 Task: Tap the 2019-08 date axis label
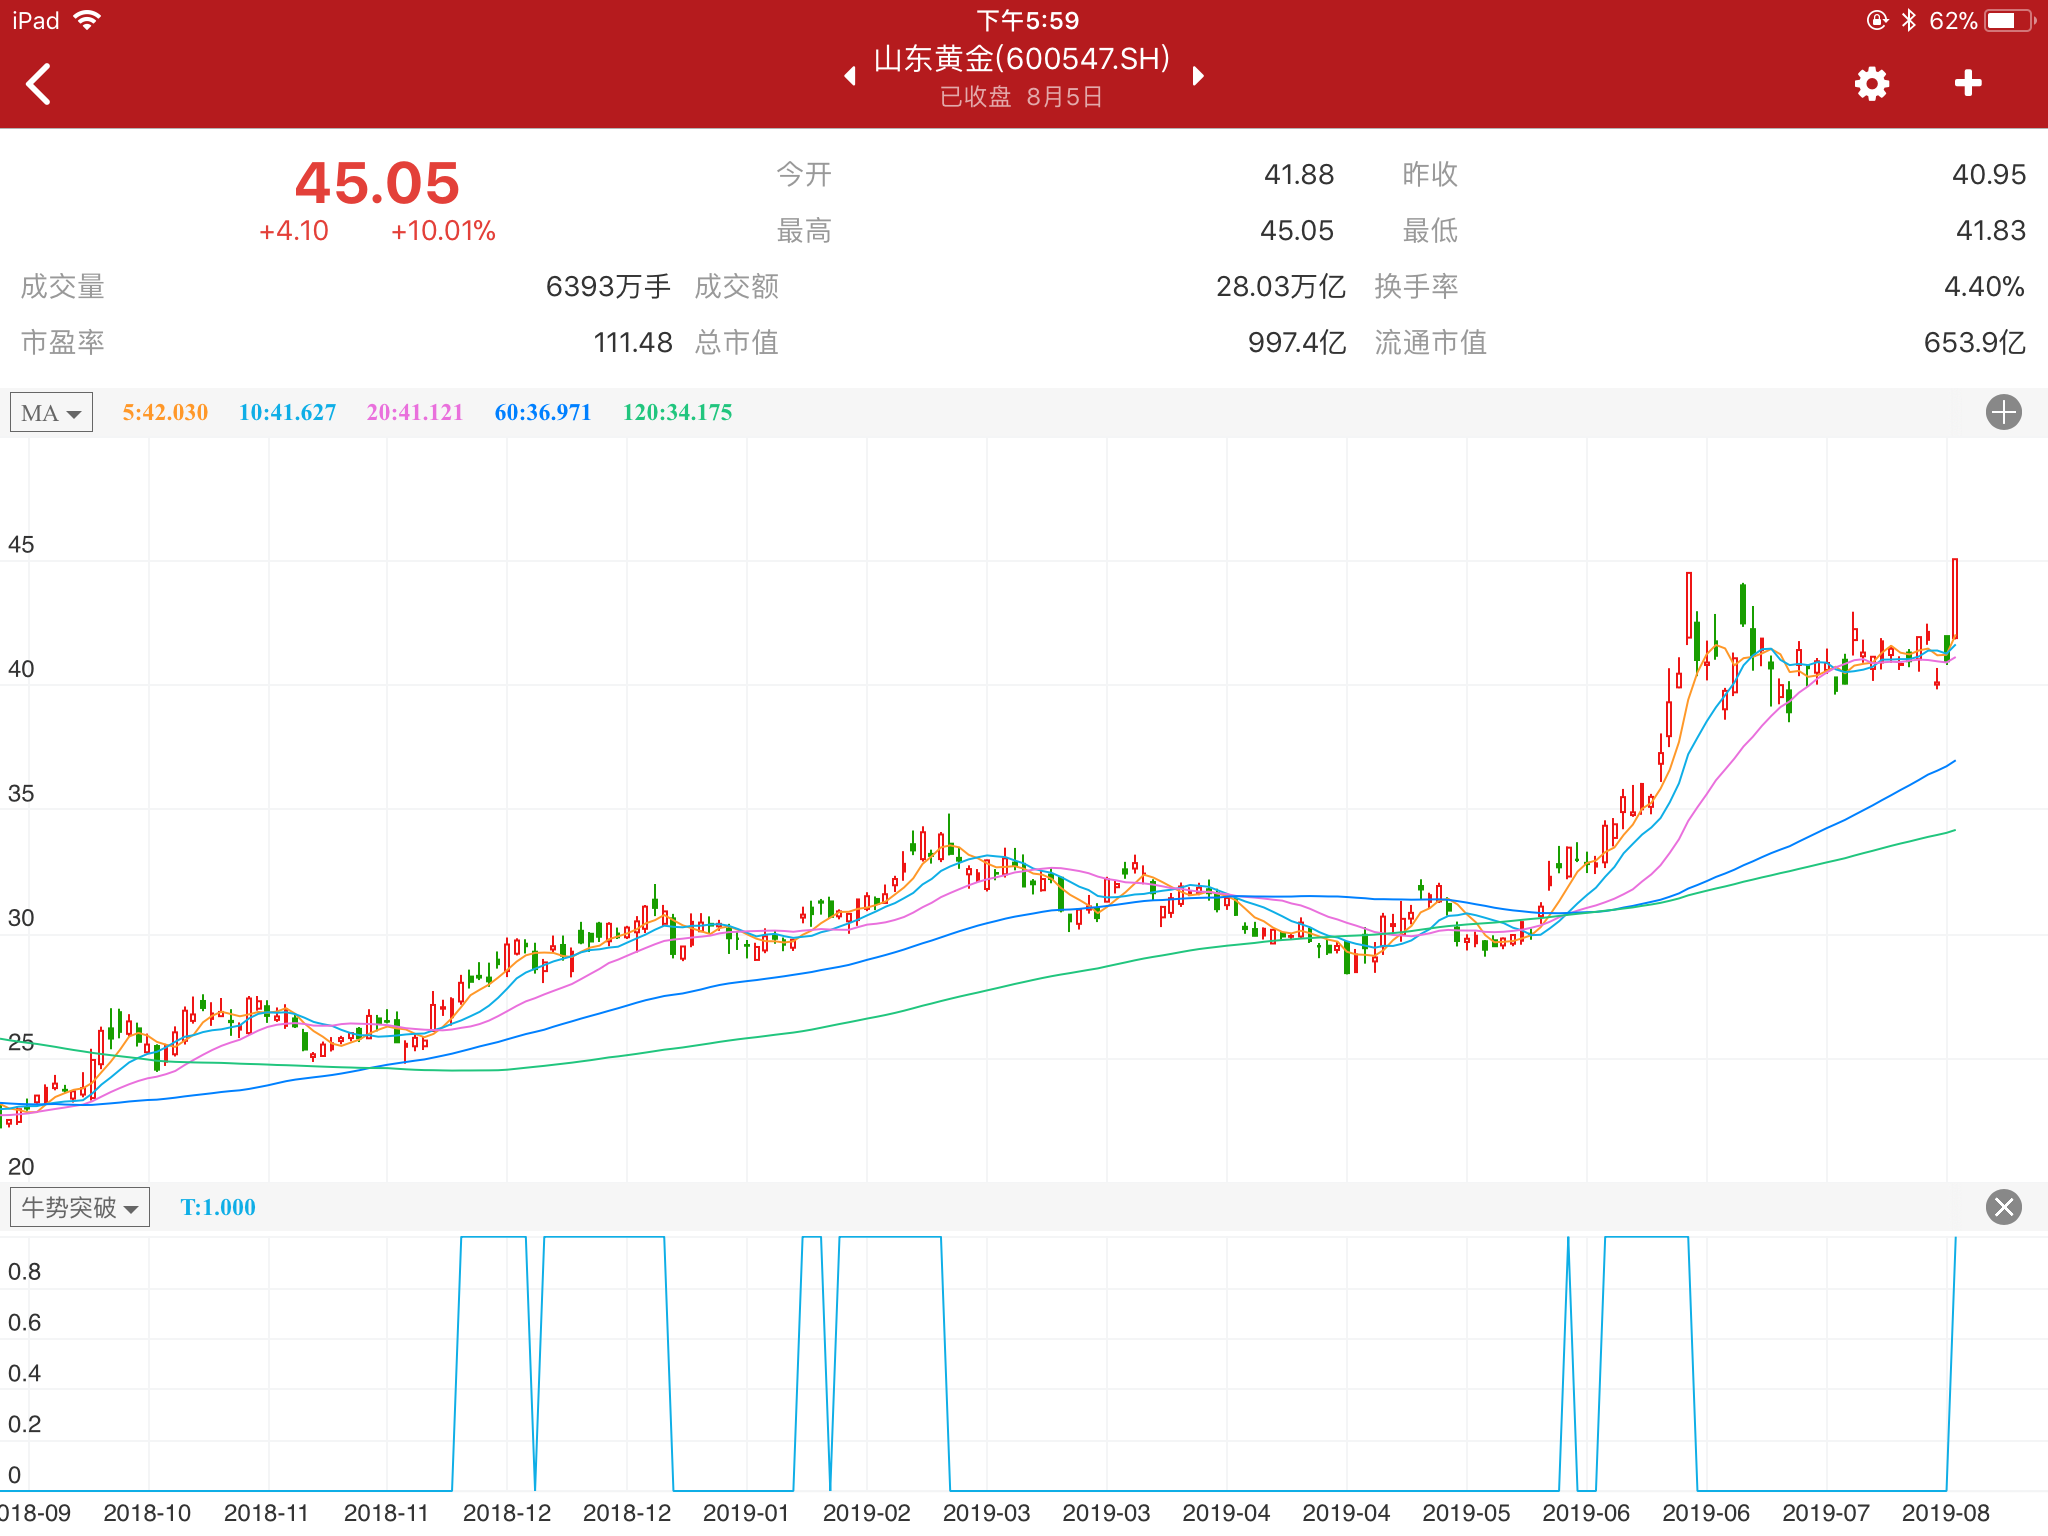(1945, 1513)
